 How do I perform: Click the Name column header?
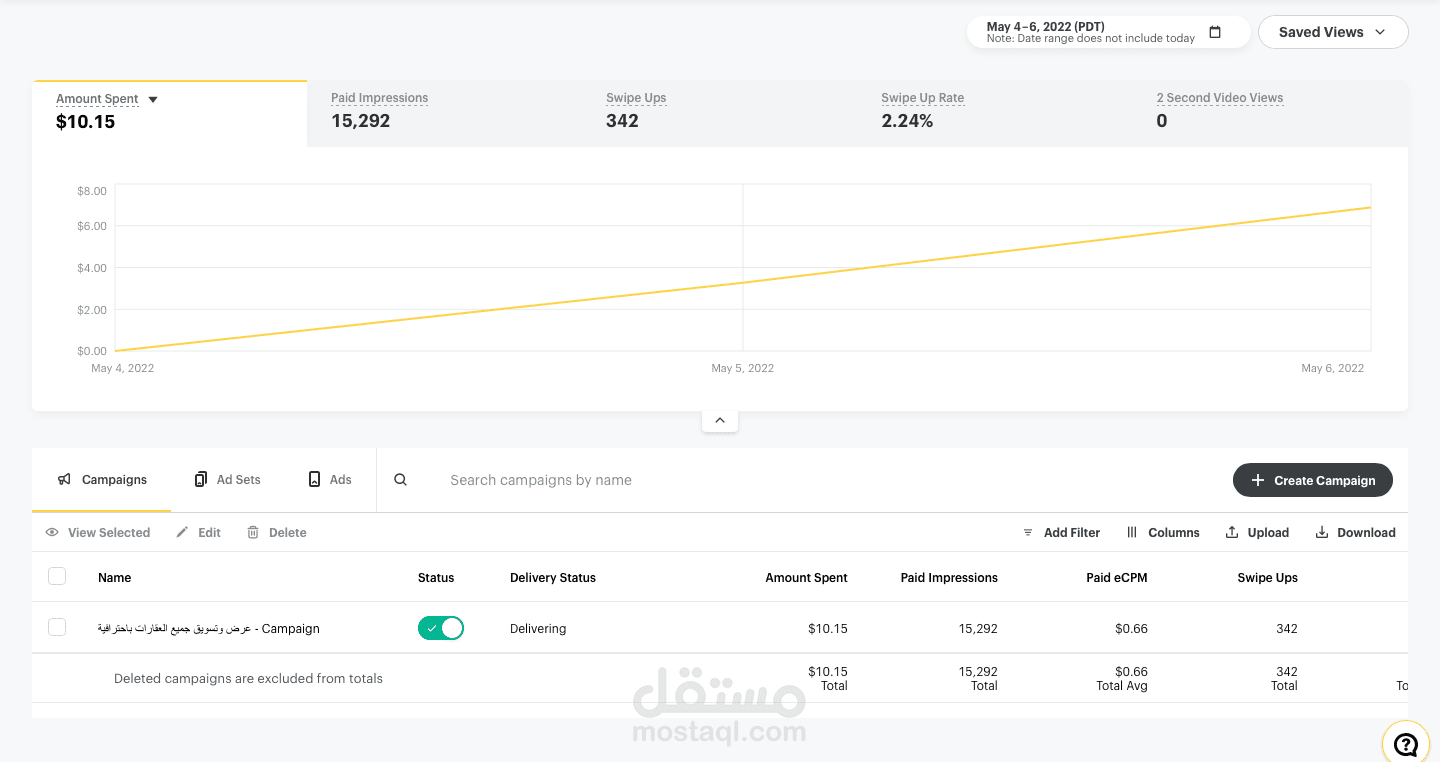pos(115,578)
